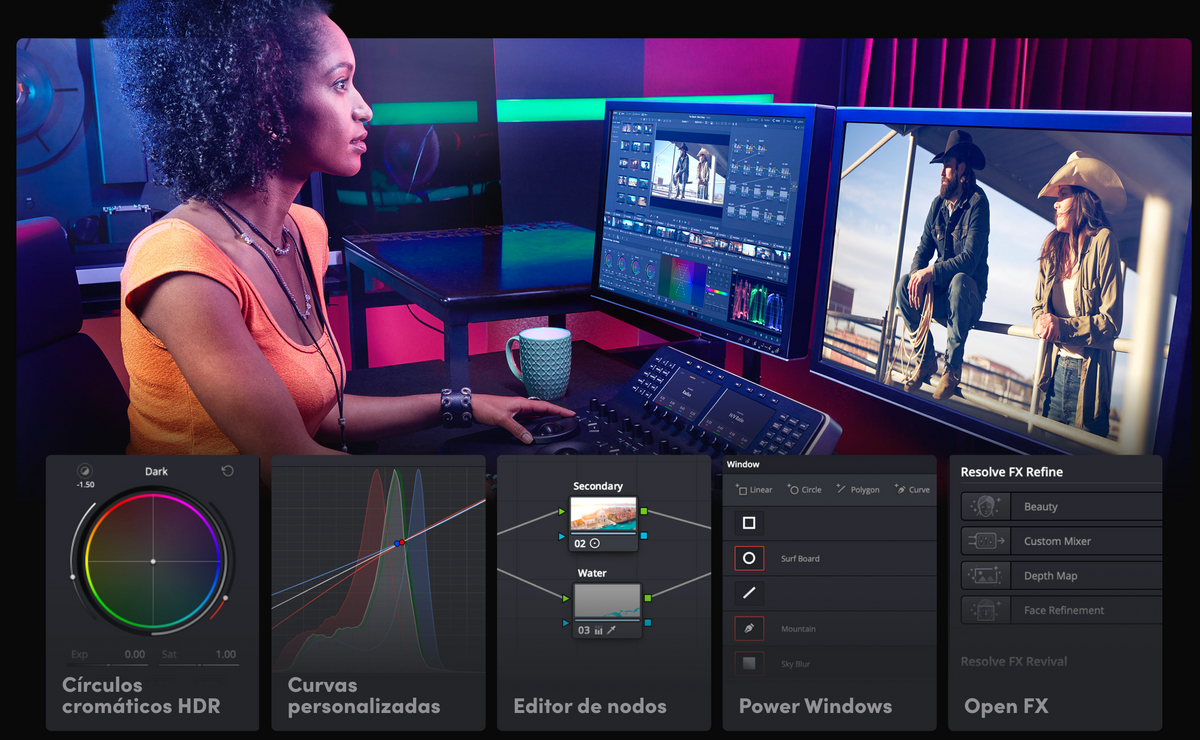Click the Sky Blur window label
Image resolution: width=1200 pixels, height=740 pixels.
click(796, 664)
